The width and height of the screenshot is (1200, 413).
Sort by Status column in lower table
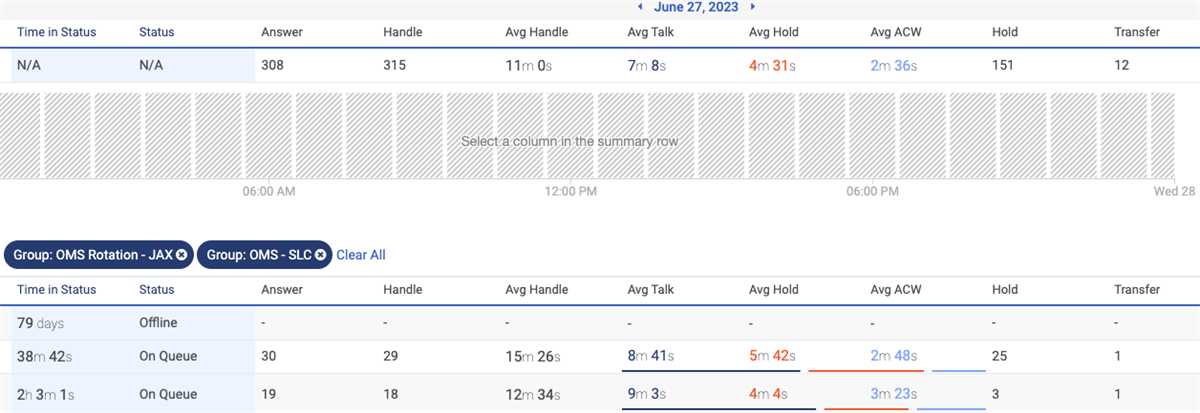click(x=157, y=290)
